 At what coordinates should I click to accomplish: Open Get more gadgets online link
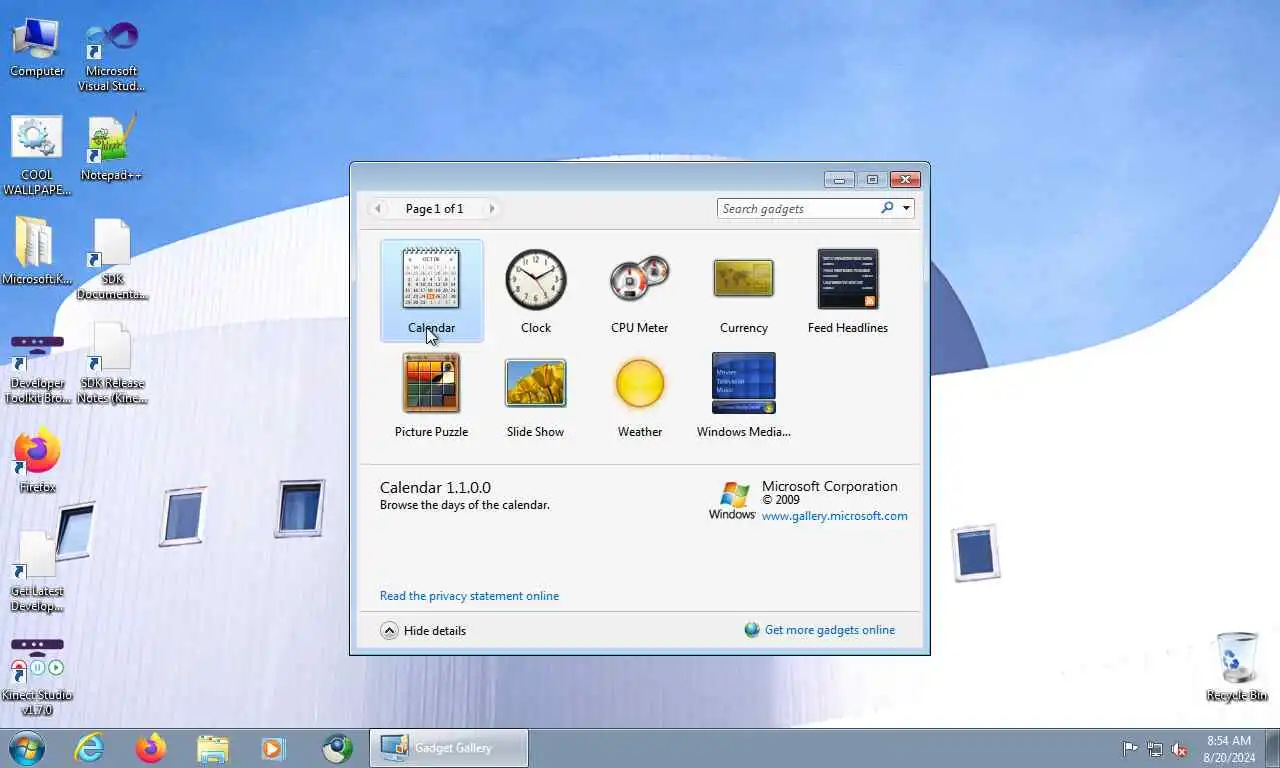pyautogui.click(x=830, y=630)
